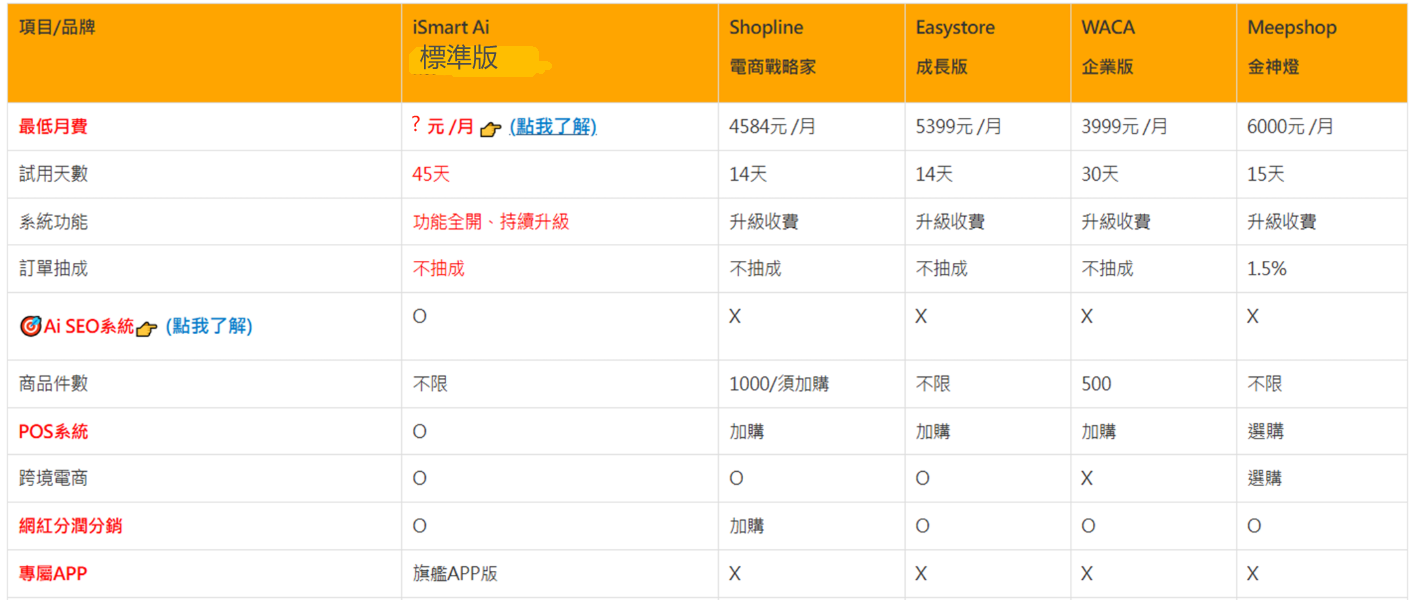The height and width of the screenshot is (610, 1419).
Task: Click the 跨境電商 row label
Action: point(53,479)
